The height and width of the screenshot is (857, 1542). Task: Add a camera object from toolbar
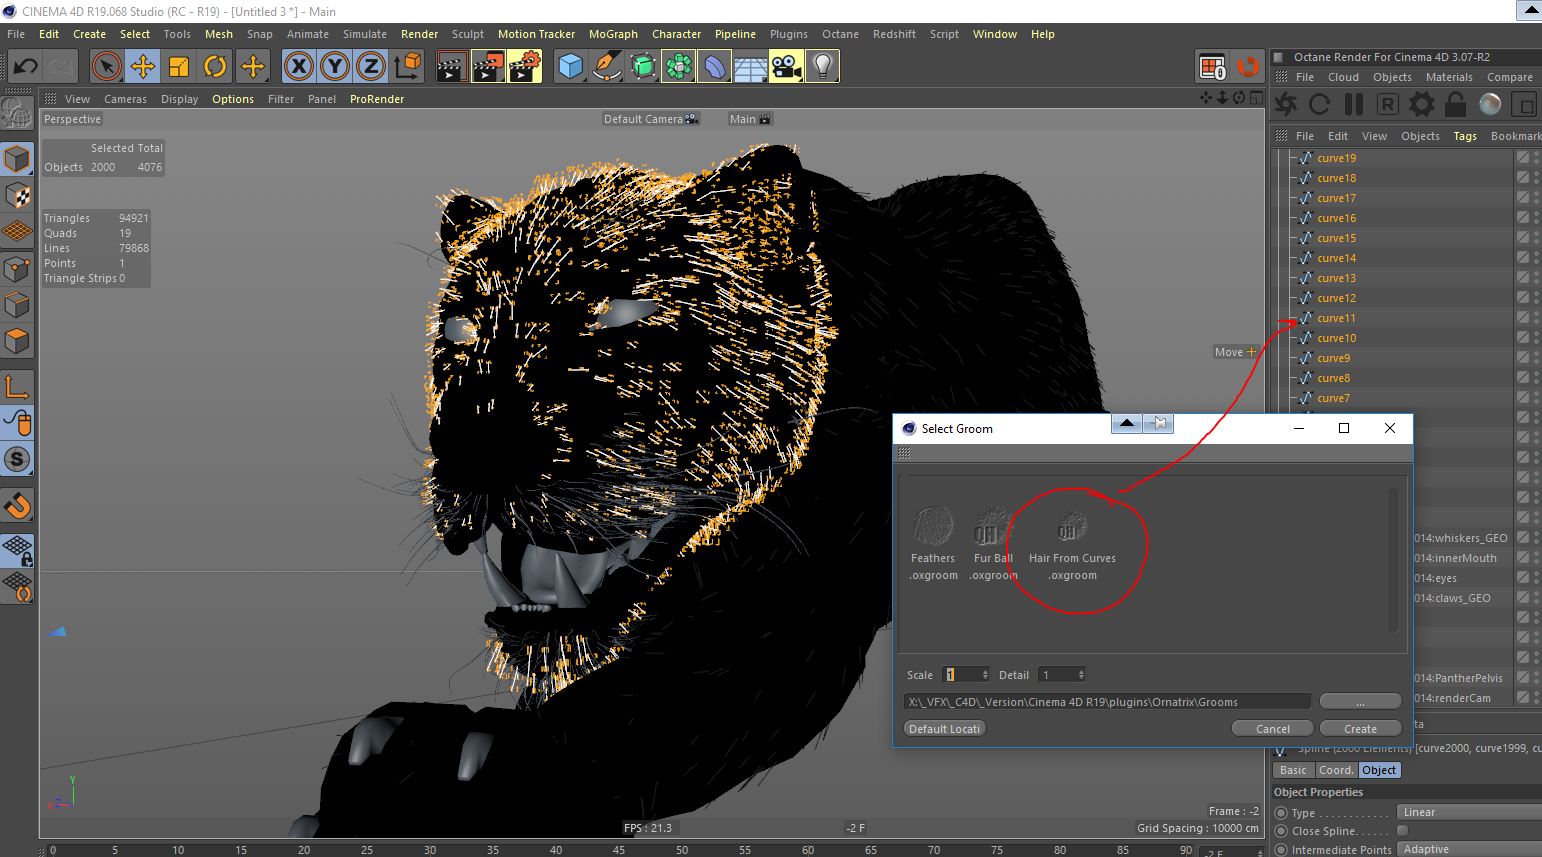click(x=786, y=67)
